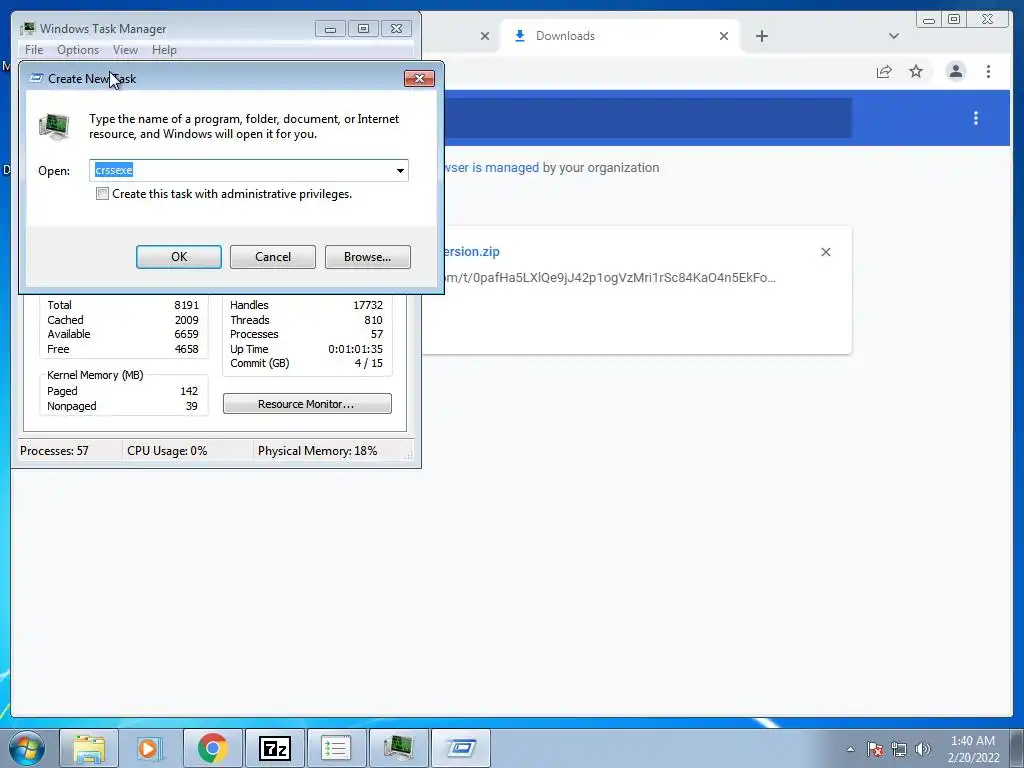Click CPU Usage: 0% in status bar
The width and height of the screenshot is (1024, 768).
[167, 451]
